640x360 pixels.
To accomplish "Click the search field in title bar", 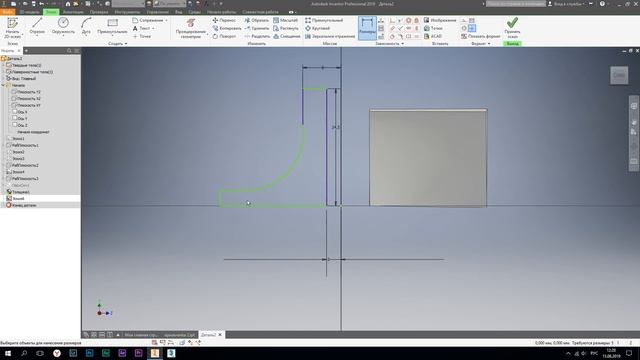I will 516,4.
